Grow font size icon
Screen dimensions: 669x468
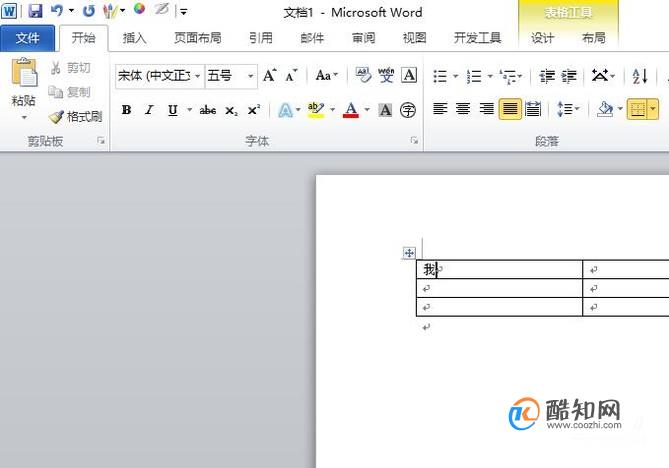pyautogui.click(x=270, y=76)
